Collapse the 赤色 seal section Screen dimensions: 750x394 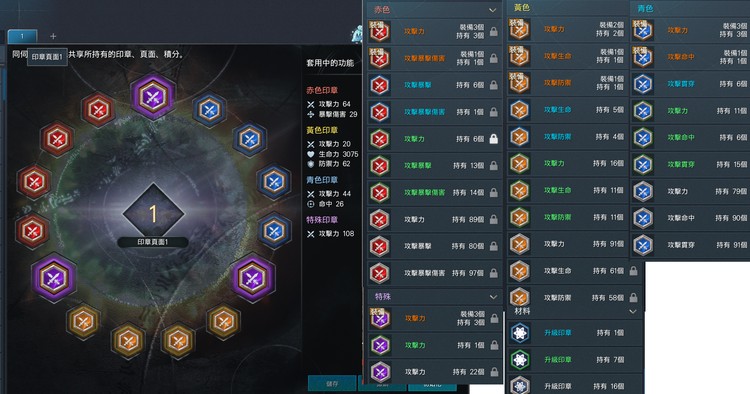(493, 10)
